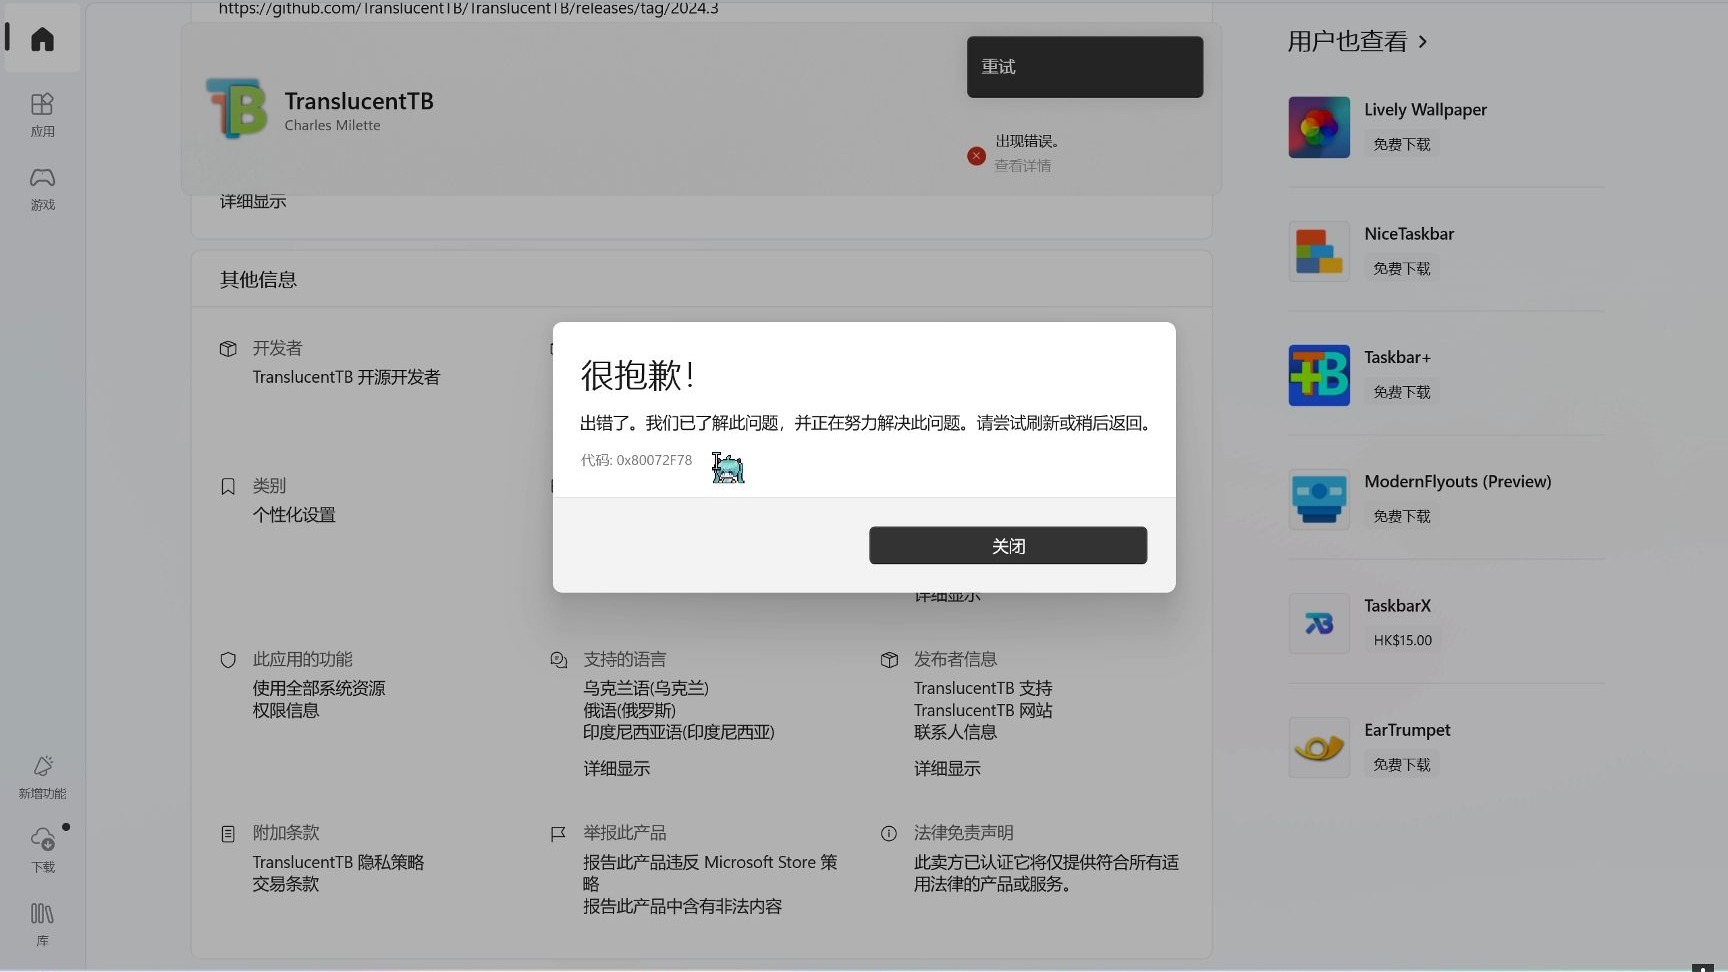Click 免费下载 under Taskbar+

click(x=1402, y=392)
